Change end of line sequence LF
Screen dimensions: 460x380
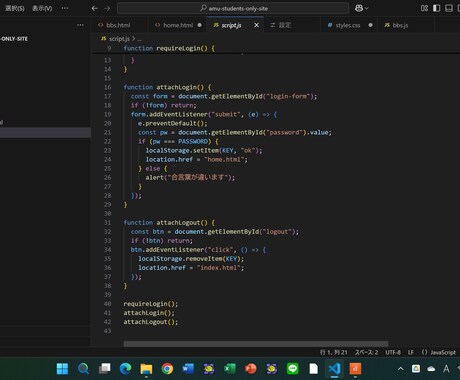[411, 352]
